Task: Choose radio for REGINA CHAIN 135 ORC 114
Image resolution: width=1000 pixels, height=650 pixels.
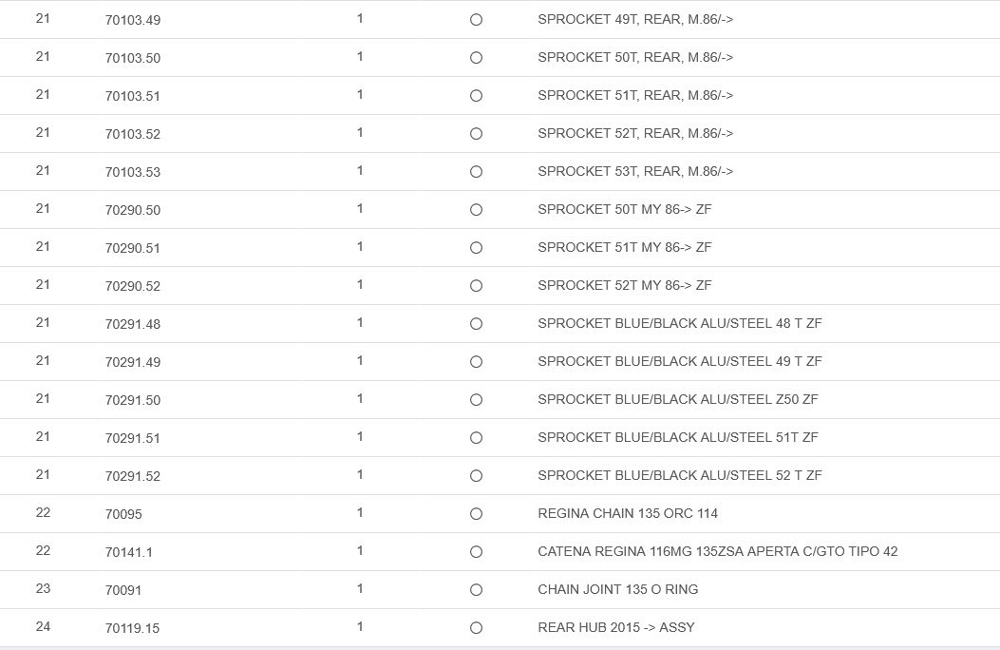Action: (476, 514)
